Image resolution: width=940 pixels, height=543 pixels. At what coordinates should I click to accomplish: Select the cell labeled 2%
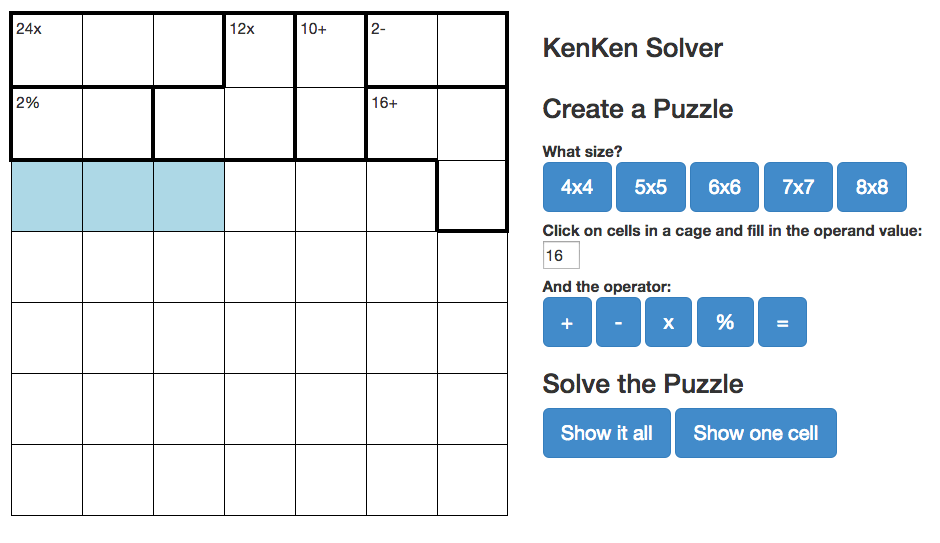click(x=47, y=124)
